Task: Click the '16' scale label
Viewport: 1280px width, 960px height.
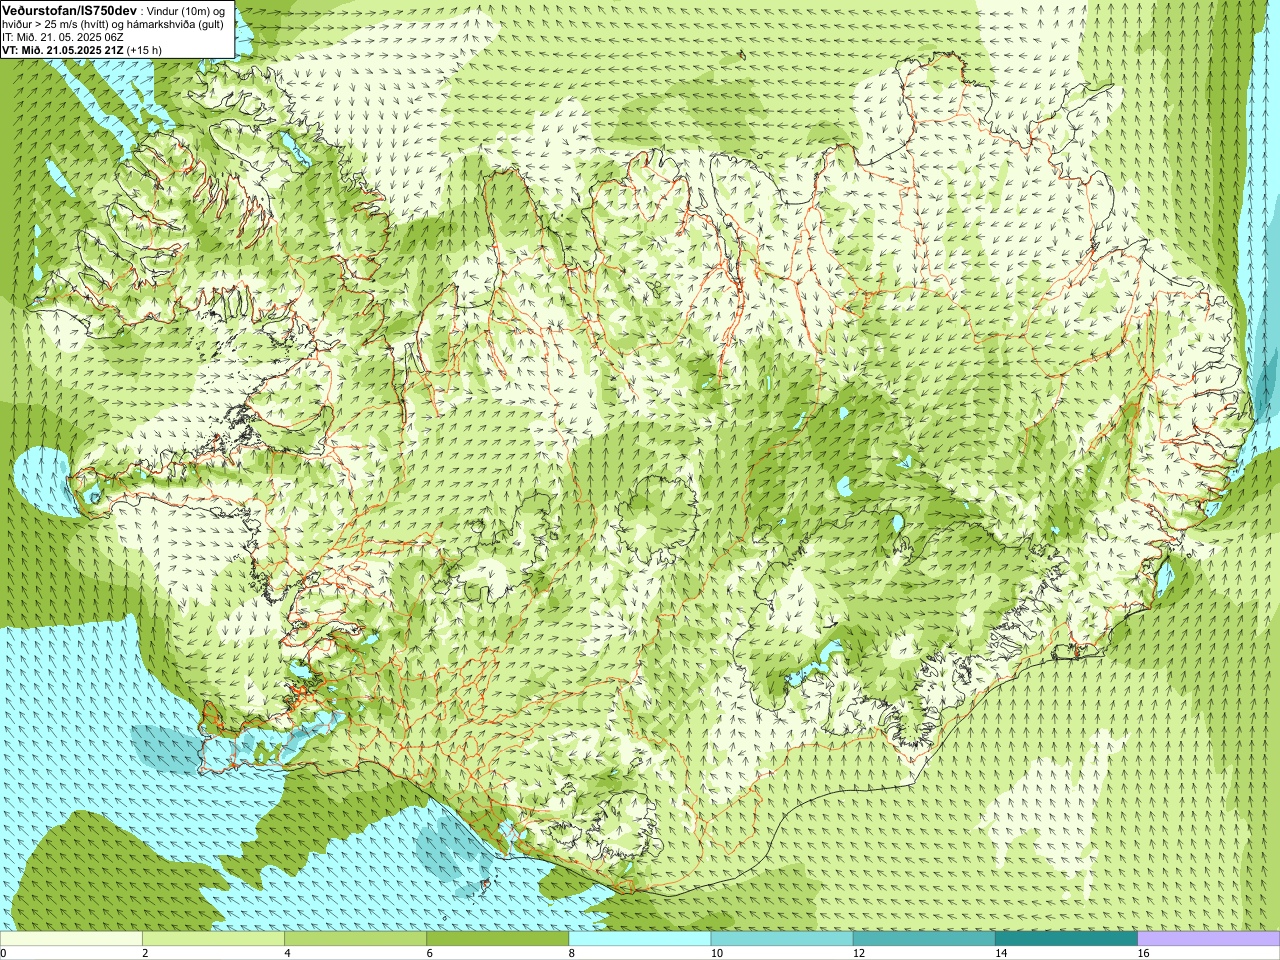Action: tap(1143, 953)
